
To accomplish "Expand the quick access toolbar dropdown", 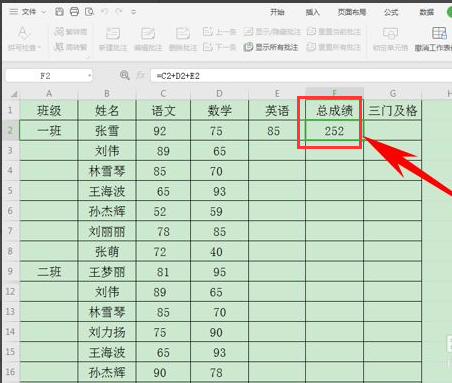I will coord(134,12).
